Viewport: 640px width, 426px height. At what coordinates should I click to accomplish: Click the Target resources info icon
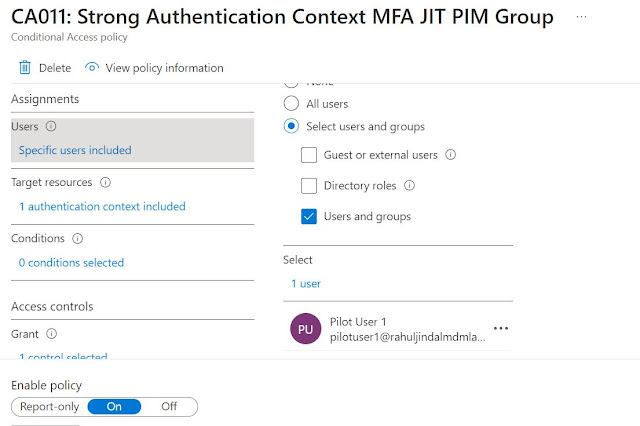point(105,183)
